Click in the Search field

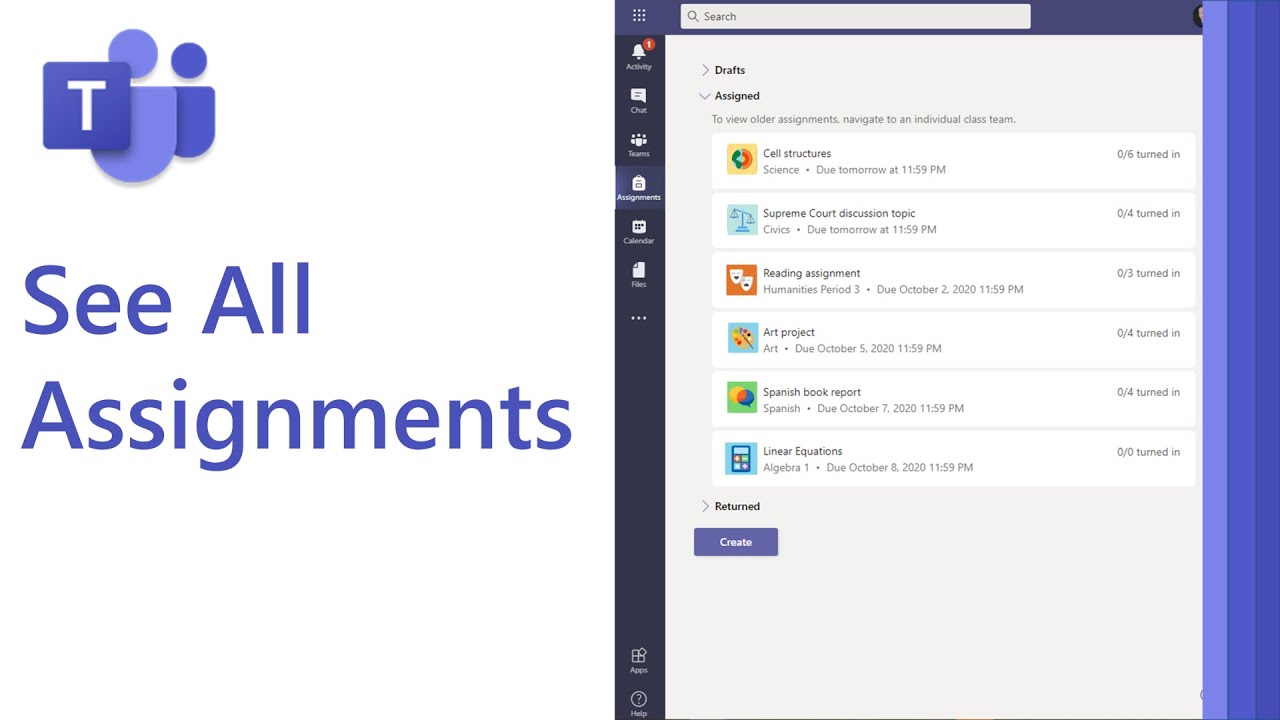(855, 16)
